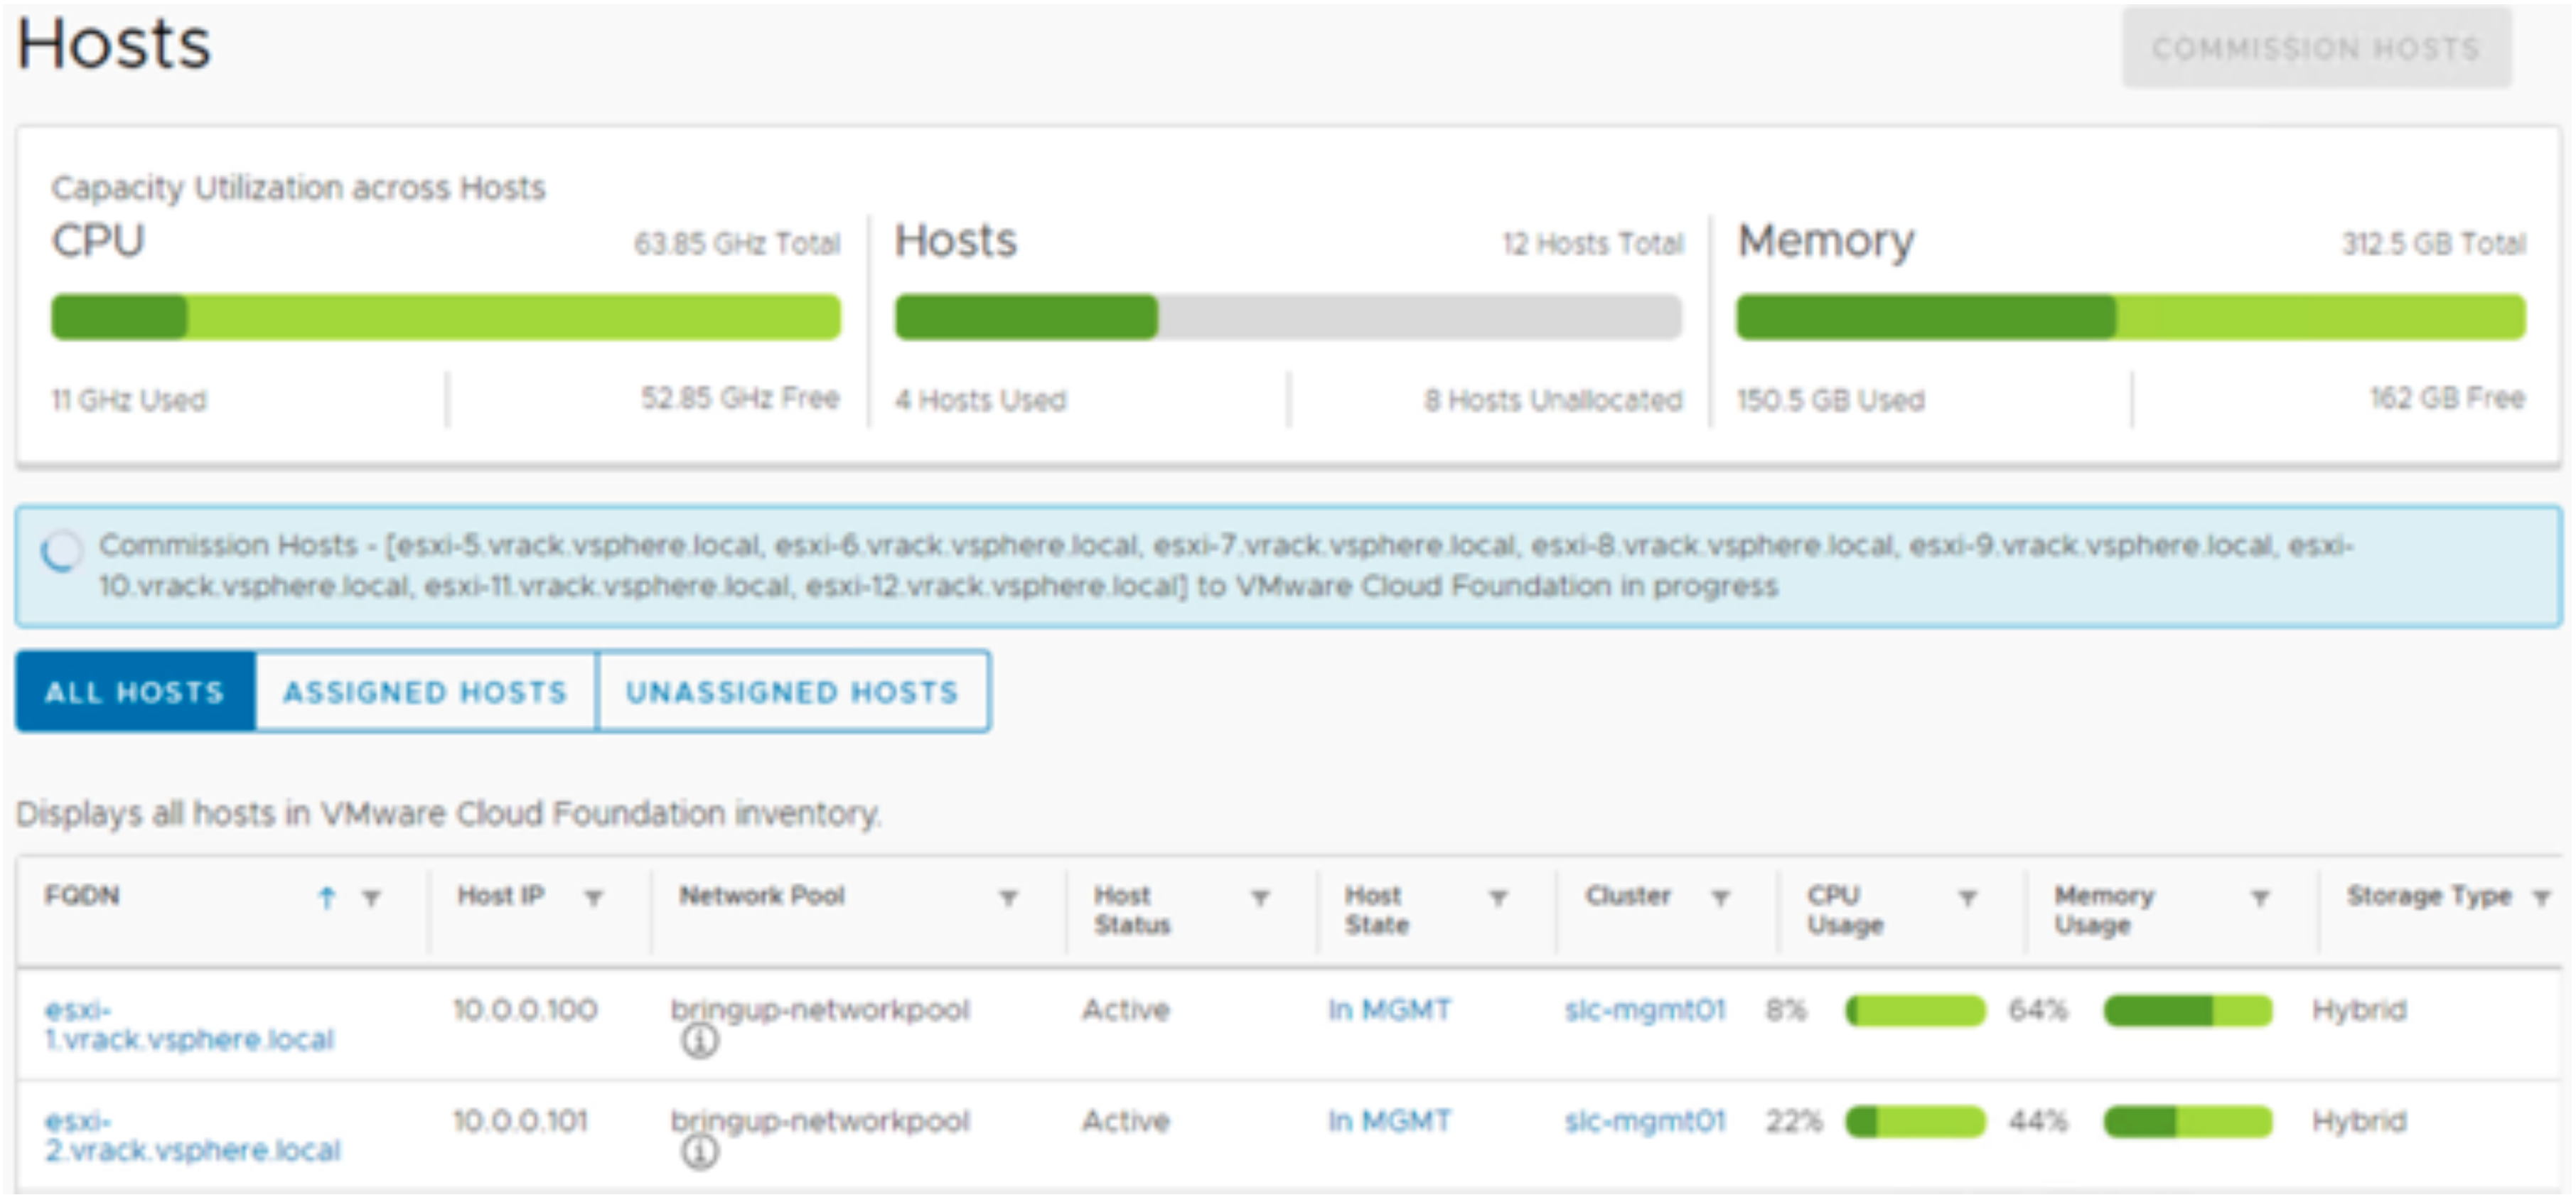The width and height of the screenshot is (2576, 1200).
Task: Open the Host State column filter
Action: [1498, 898]
